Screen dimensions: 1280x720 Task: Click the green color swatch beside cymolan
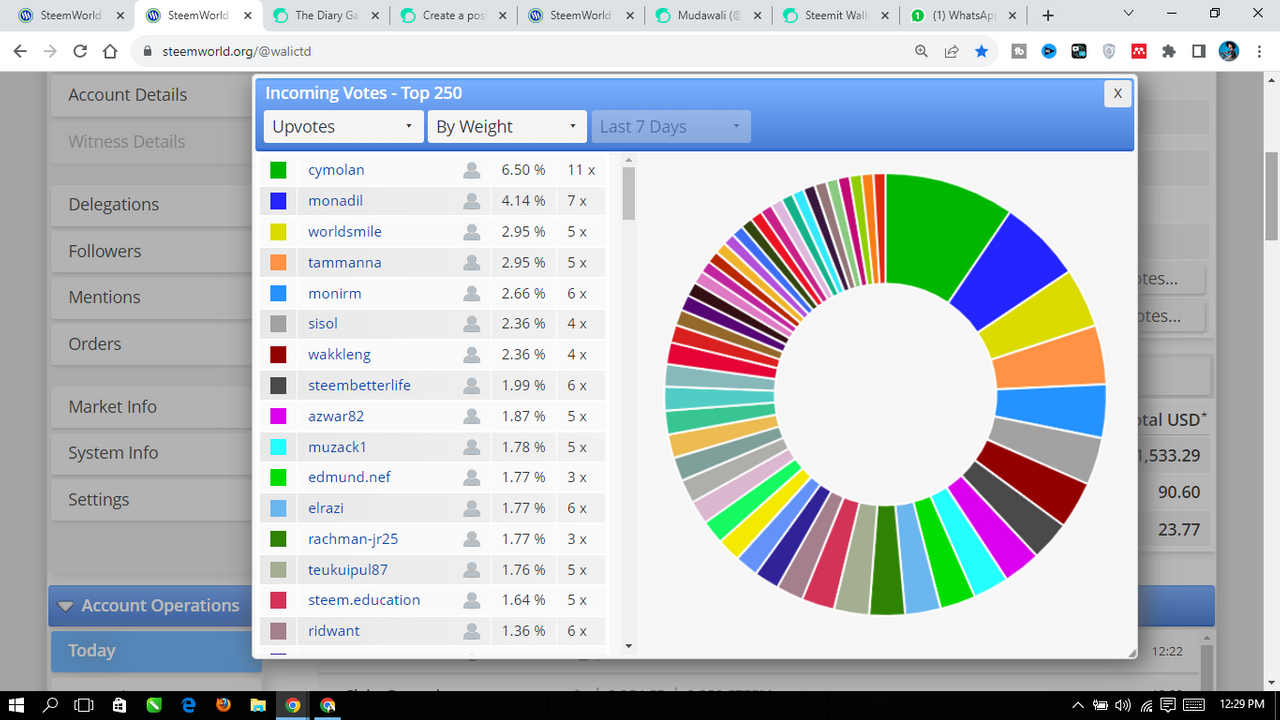tap(278, 170)
